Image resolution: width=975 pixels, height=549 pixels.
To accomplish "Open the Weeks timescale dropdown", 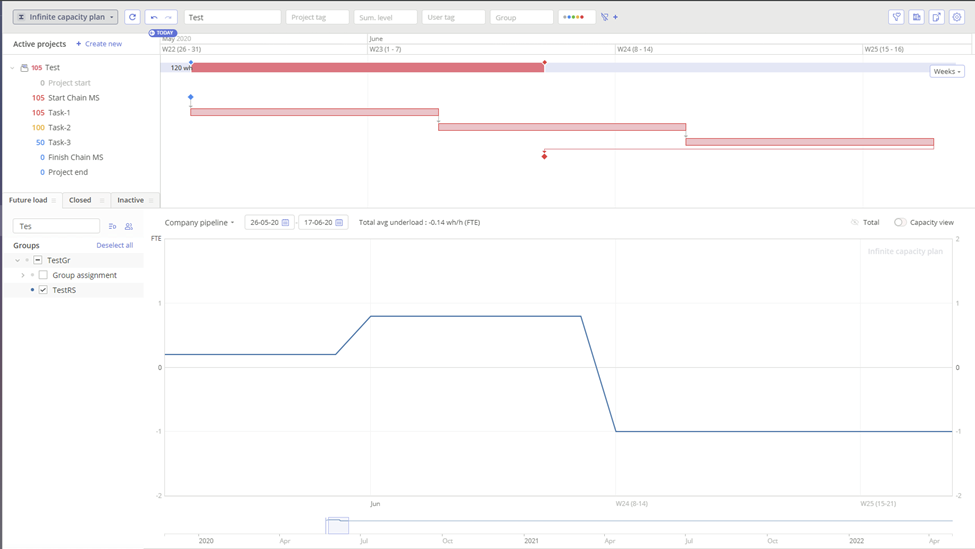I will tap(946, 72).
